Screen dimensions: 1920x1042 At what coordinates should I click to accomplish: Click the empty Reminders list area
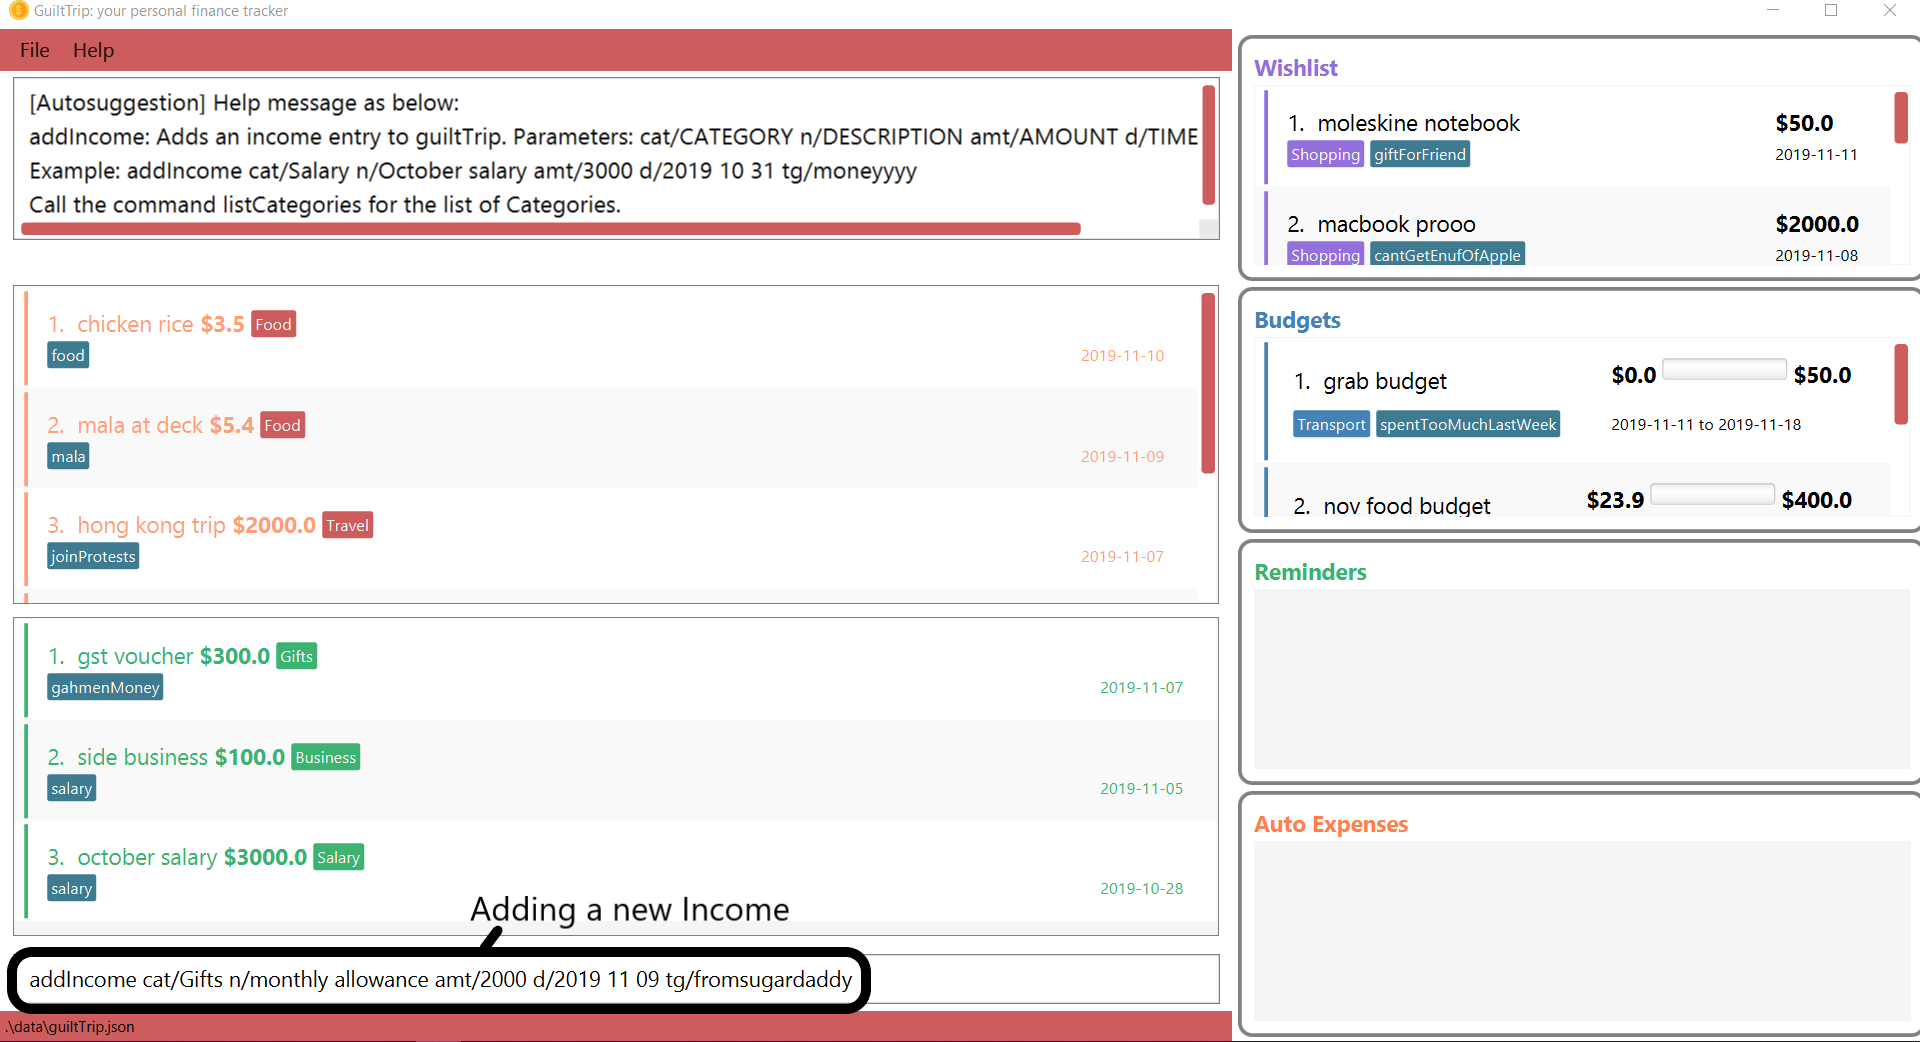coord(1581,679)
